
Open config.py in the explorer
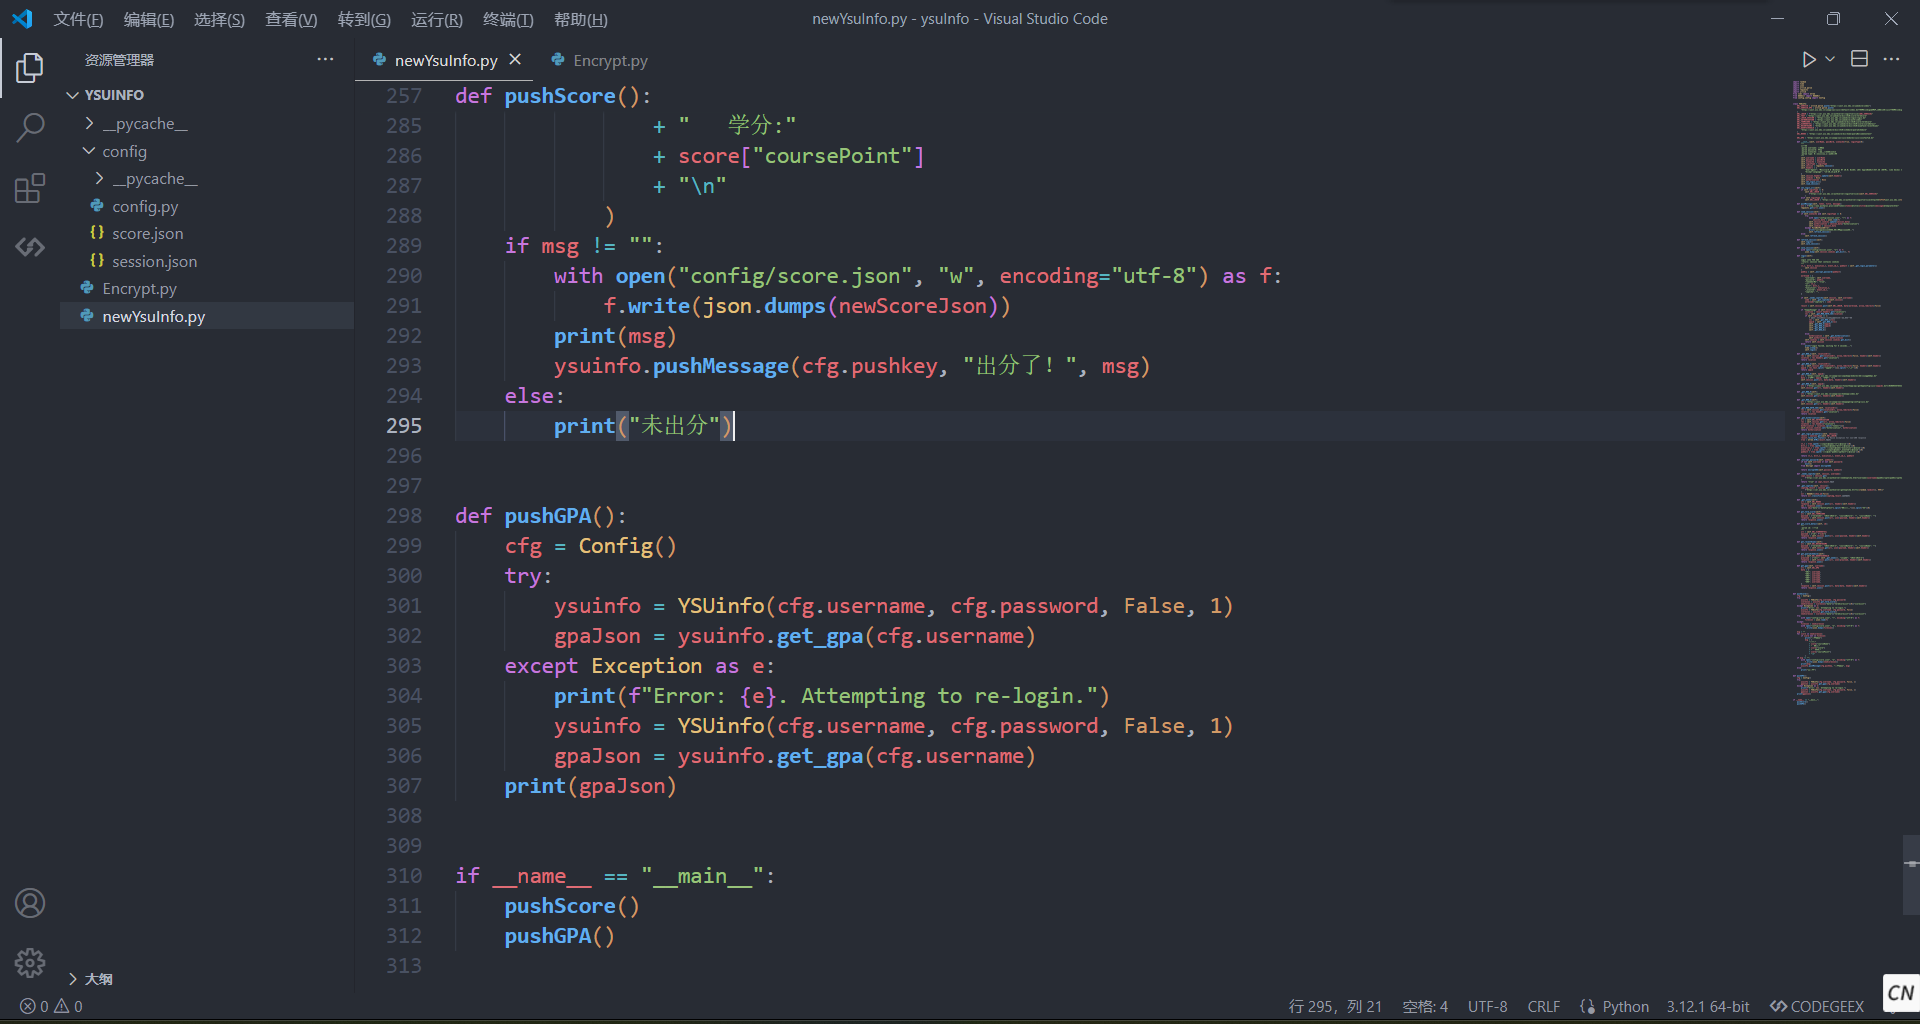point(207,206)
